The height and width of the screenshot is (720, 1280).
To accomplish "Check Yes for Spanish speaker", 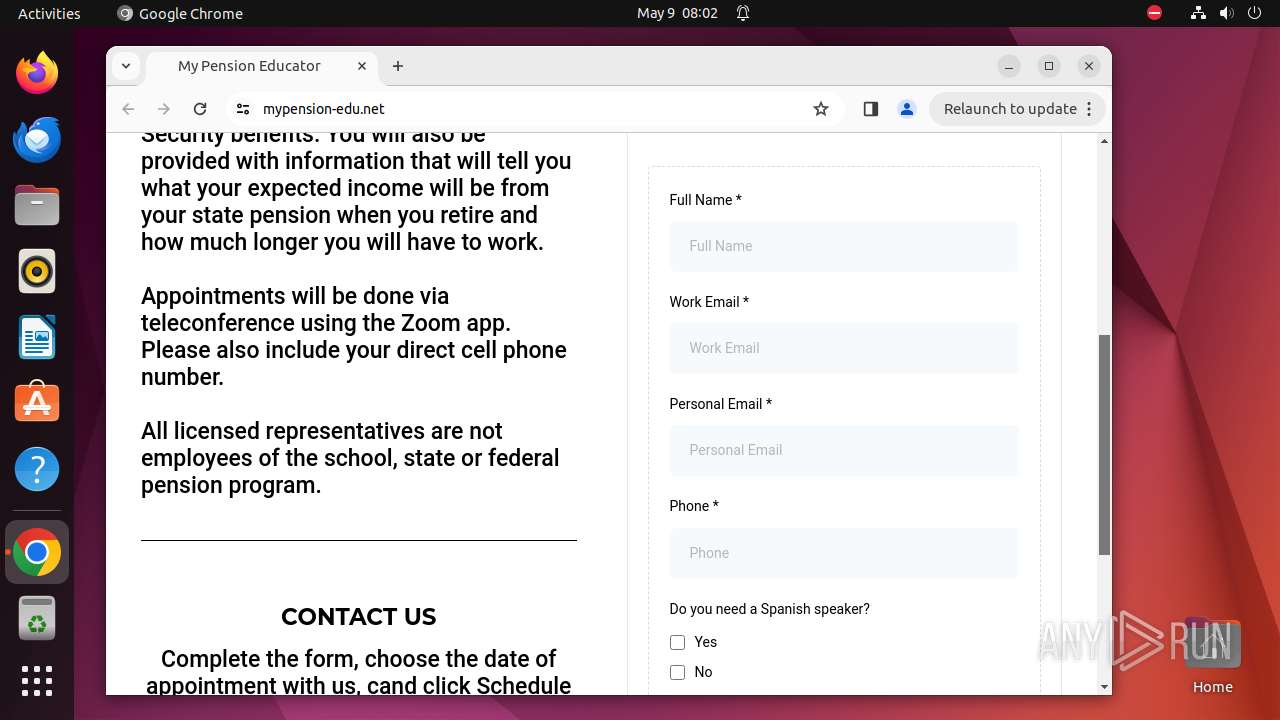I will (677, 642).
